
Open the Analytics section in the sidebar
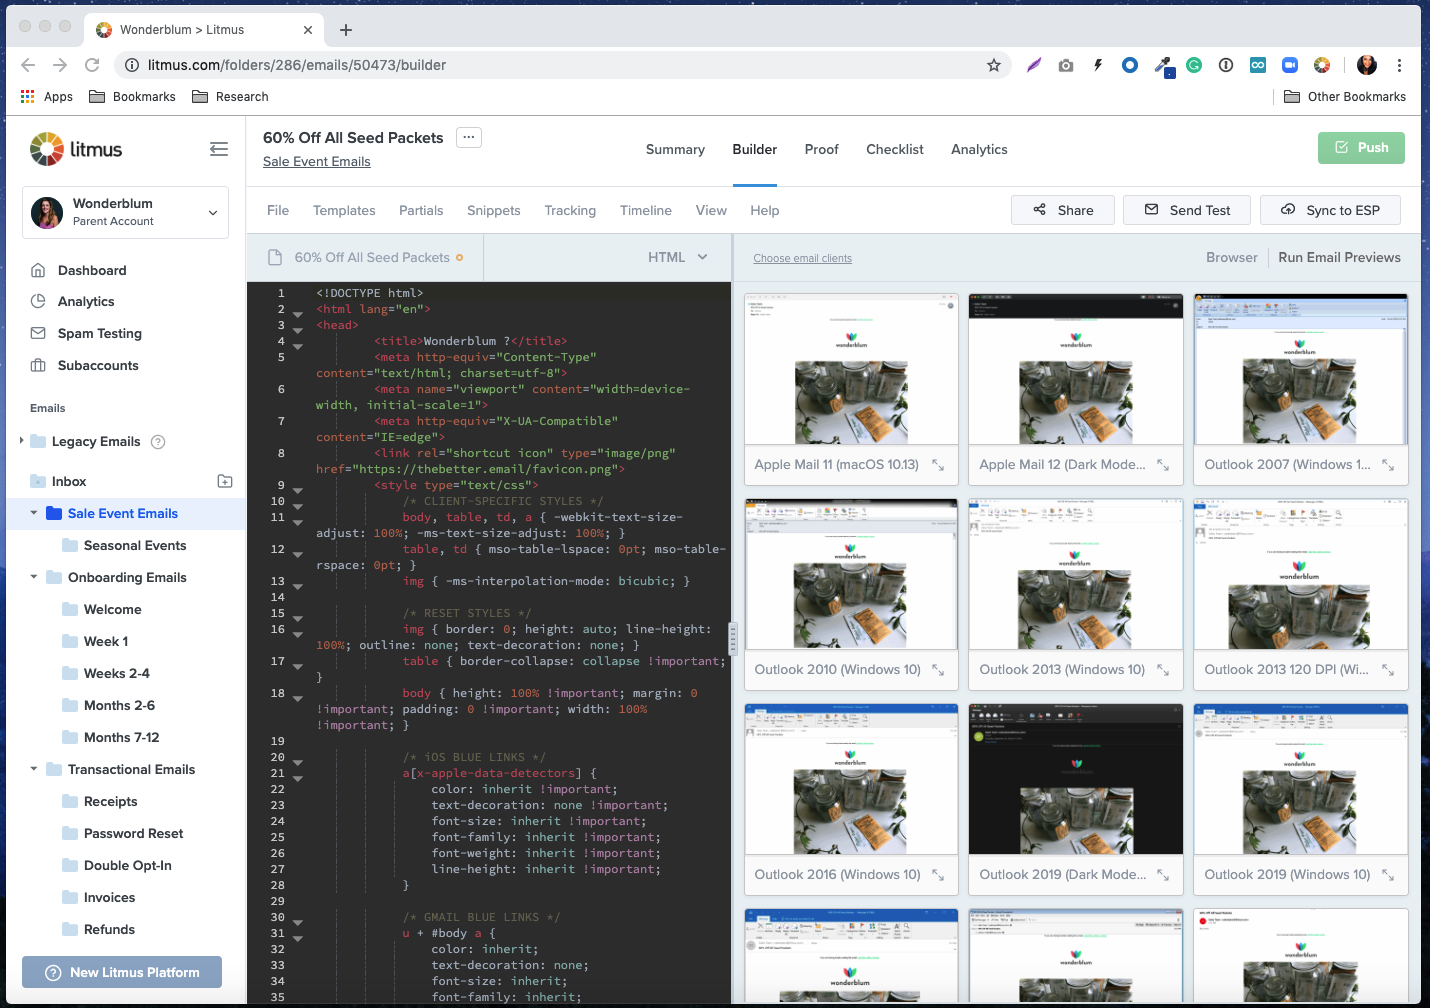coord(84,301)
